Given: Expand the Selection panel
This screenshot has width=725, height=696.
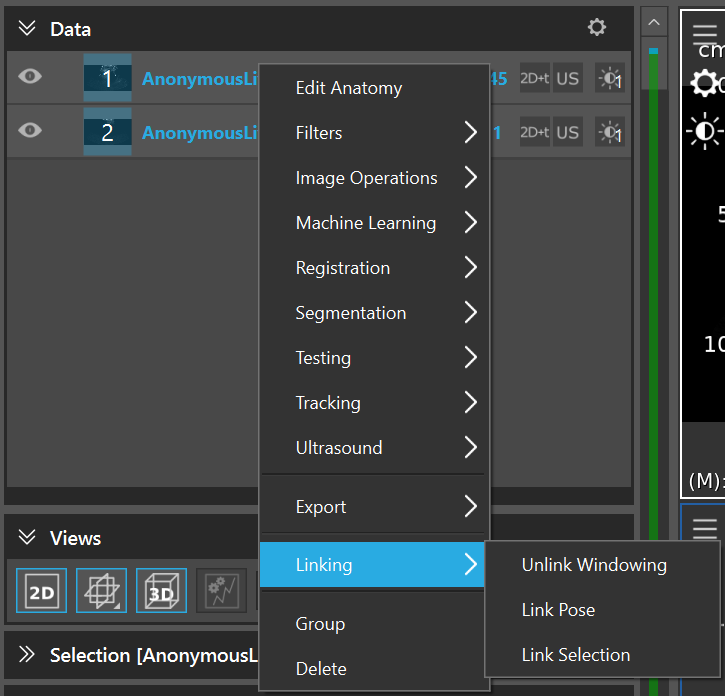Looking at the screenshot, I should pos(27,655).
